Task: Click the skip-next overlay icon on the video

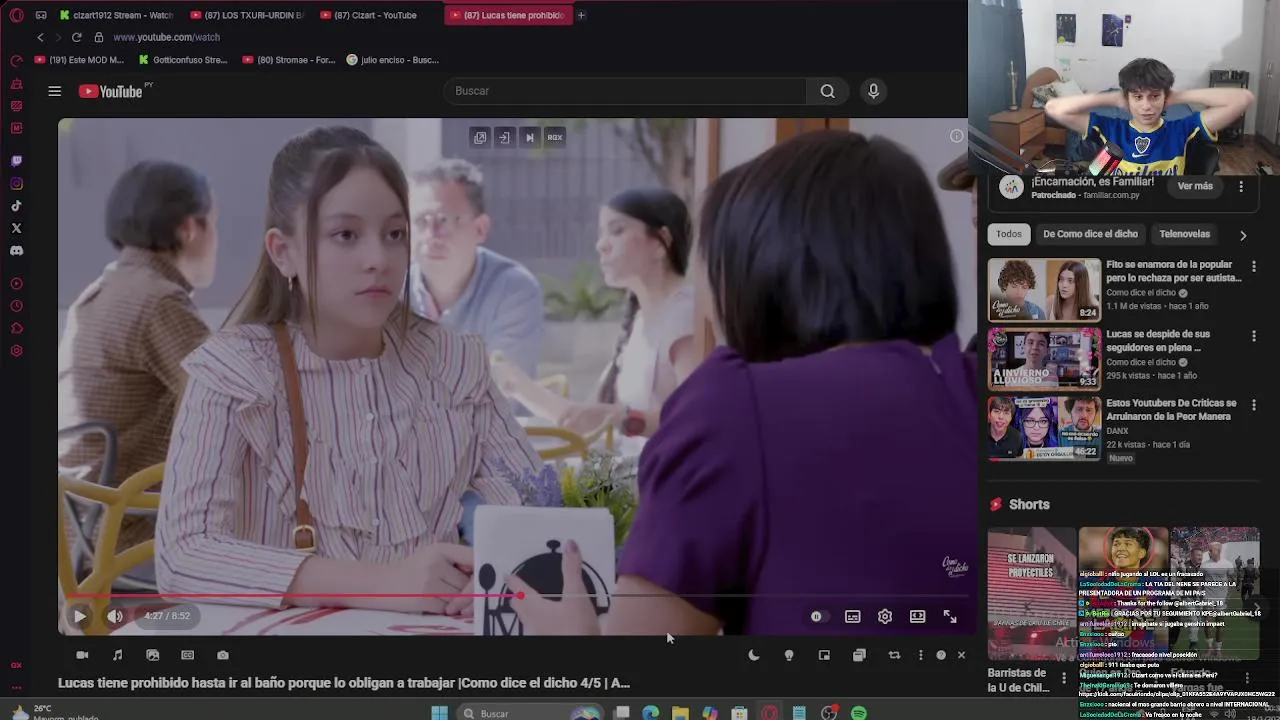Action: pos(530,137)
